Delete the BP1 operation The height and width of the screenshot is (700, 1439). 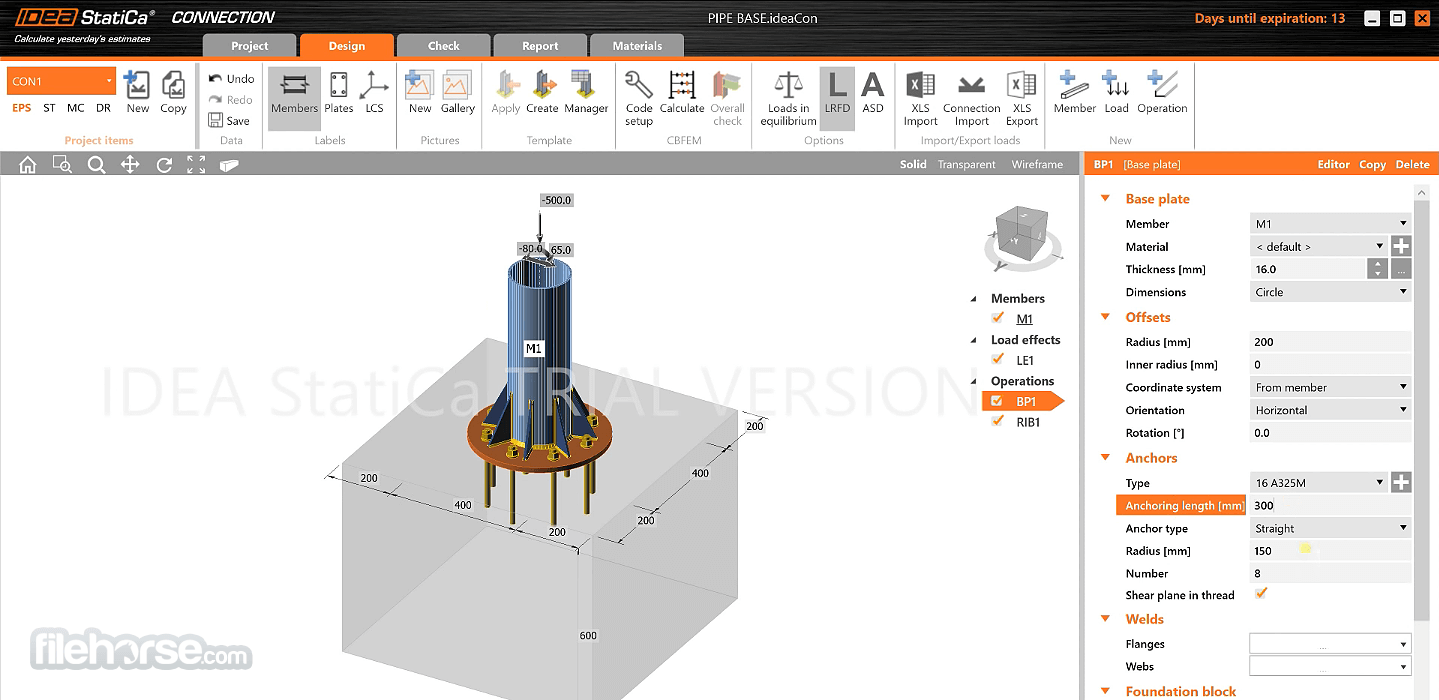coord(1412,165)
